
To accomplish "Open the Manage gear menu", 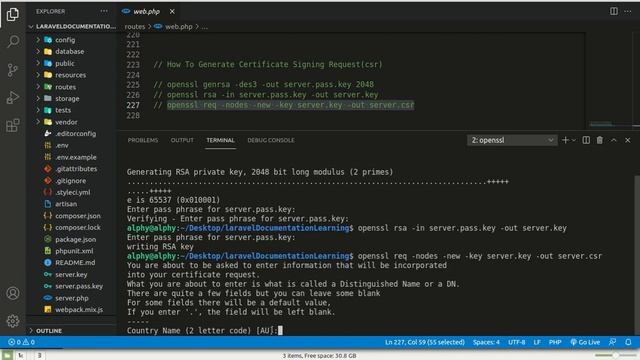I will click(x=13, y=321).
